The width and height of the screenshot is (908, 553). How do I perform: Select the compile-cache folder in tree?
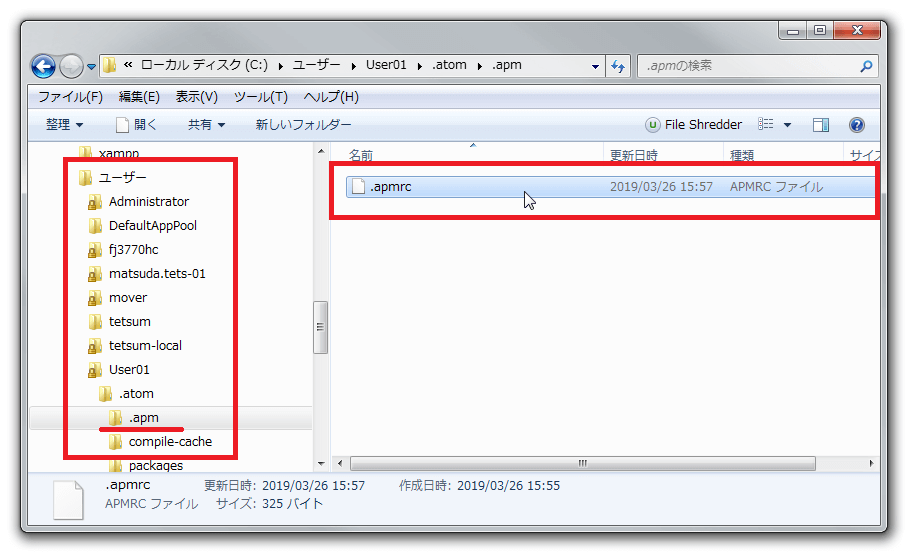pos(170,441)
